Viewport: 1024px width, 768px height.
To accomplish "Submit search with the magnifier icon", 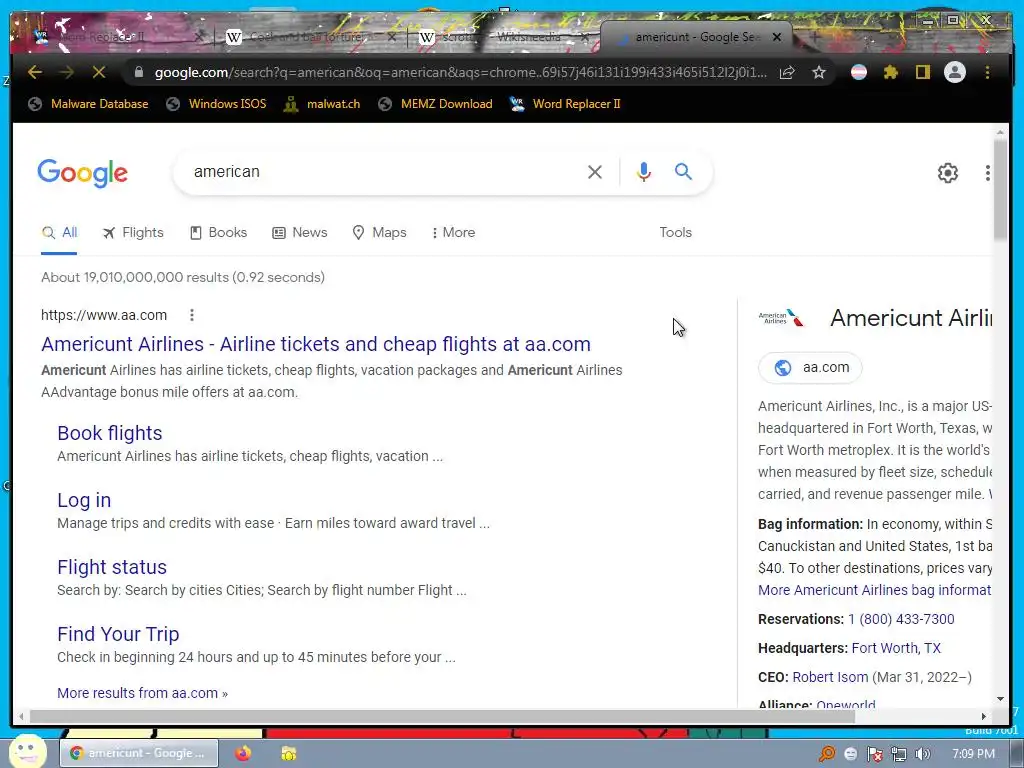I will [683, 172].
